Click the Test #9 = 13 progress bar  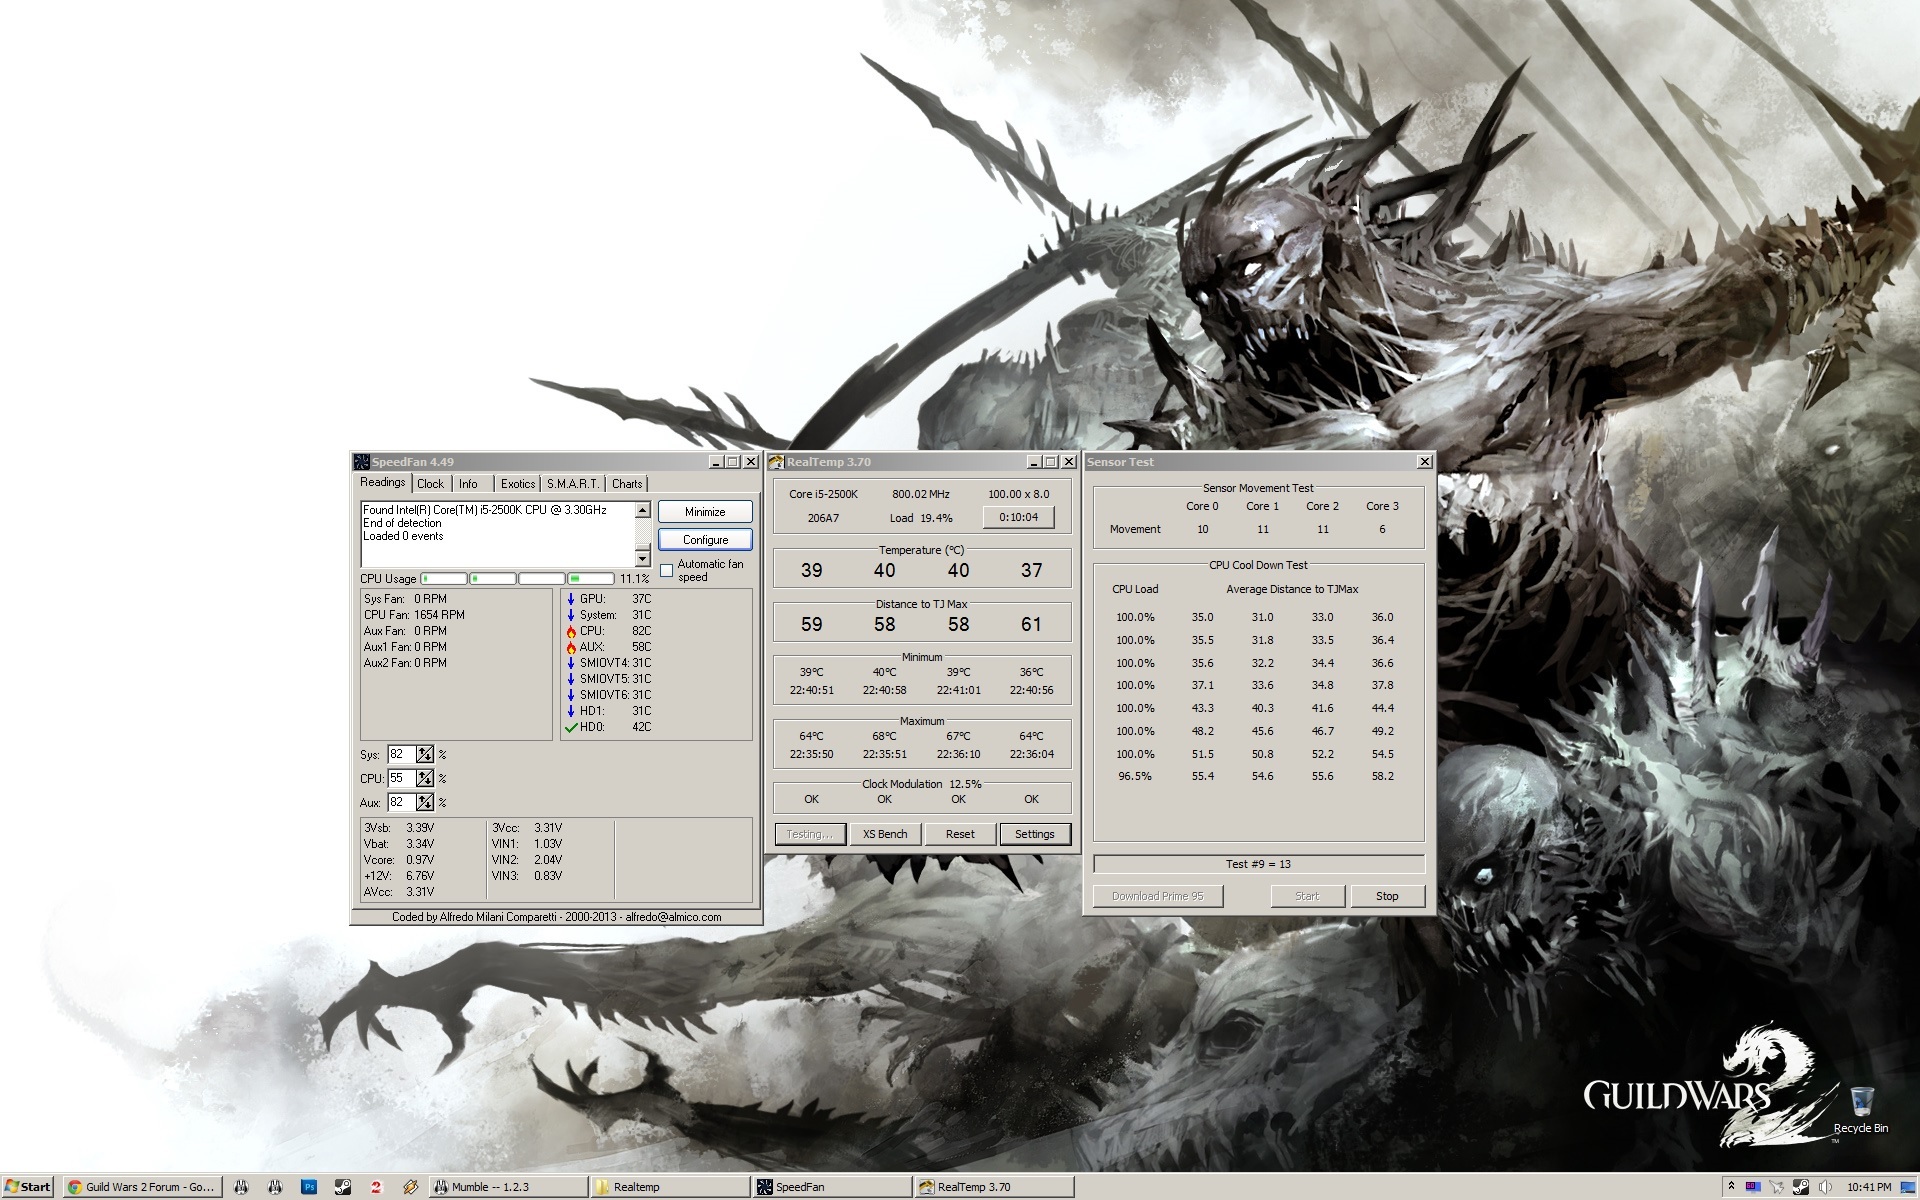[x=1258, y=864]
